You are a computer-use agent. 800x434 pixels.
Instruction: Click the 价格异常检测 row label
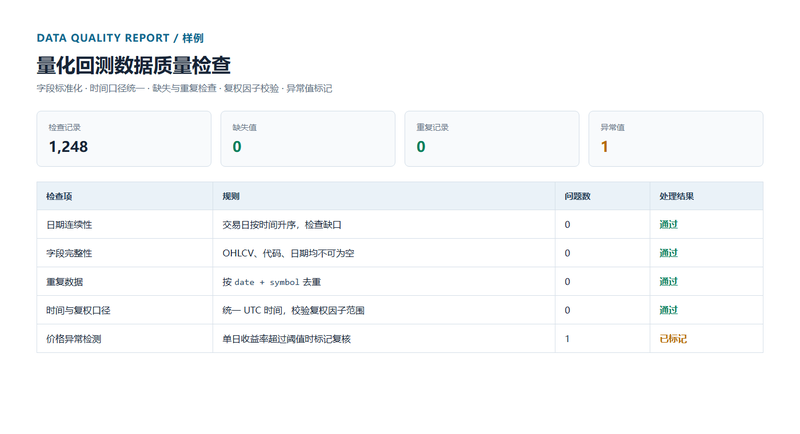tap(73, 339)
